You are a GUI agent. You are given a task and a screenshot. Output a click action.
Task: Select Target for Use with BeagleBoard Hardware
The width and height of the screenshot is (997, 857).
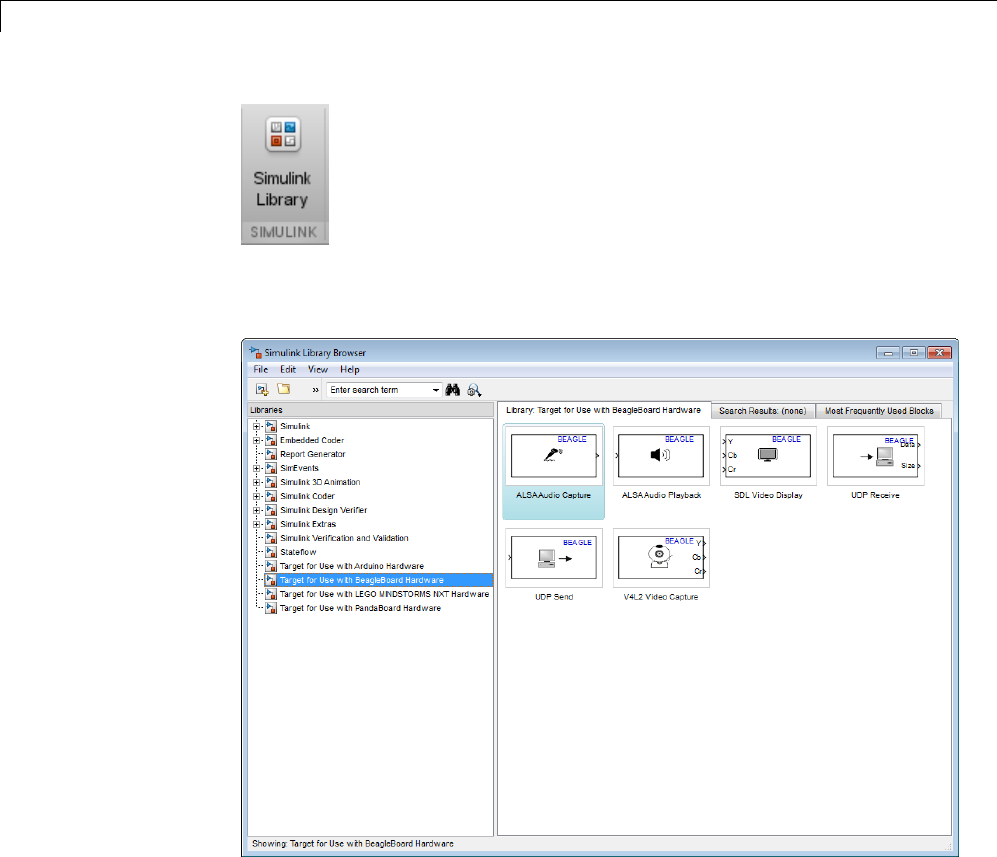coord(362,580)
